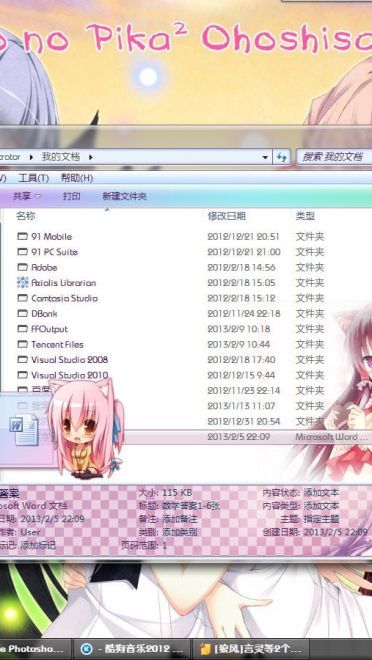
Task: Expand the arrow before 我的文档 breadcrumb
Action: [x=31, y=157]
